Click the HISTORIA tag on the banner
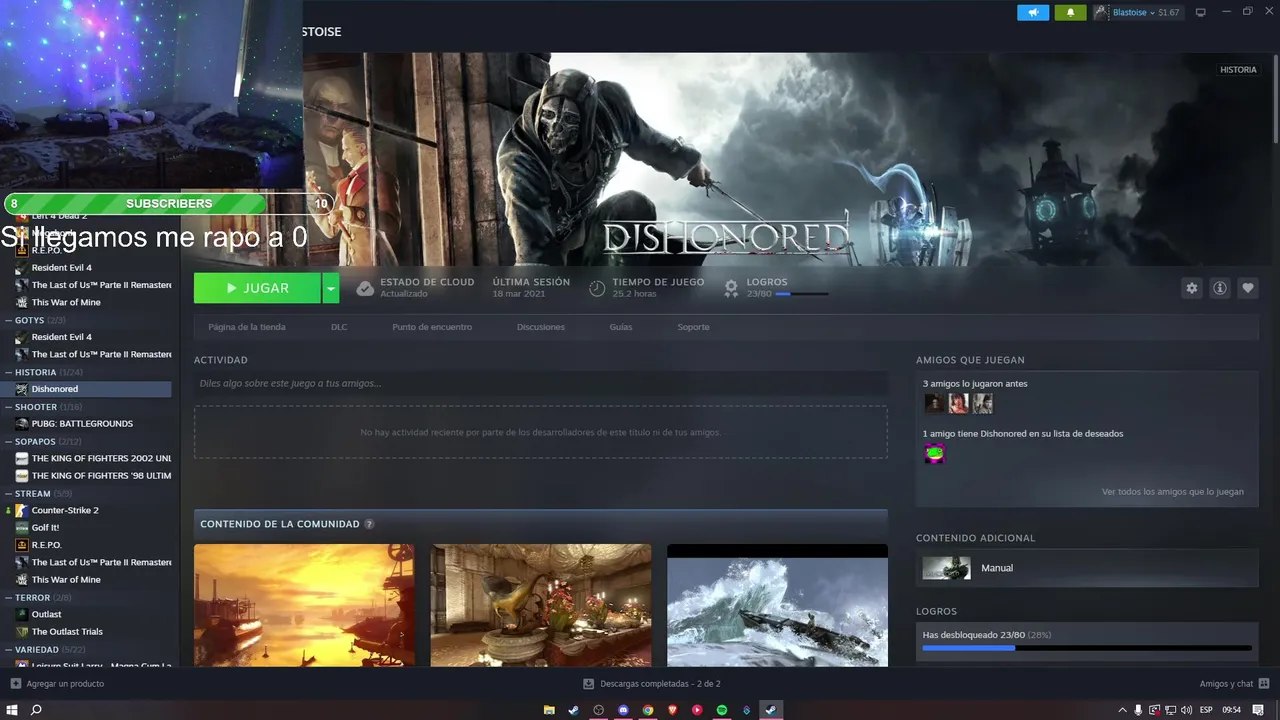Screen dimensions: 1280x720 tap(1238, 70)
